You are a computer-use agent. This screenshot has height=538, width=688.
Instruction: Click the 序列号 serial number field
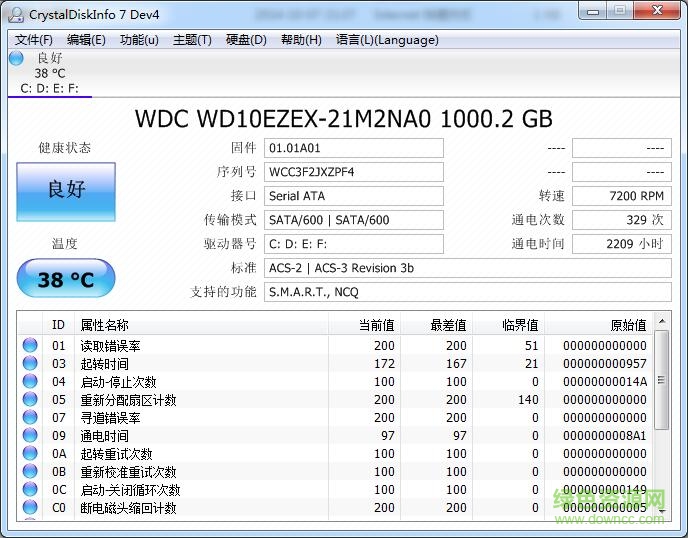pyautogui.click(x=354, y=172)
